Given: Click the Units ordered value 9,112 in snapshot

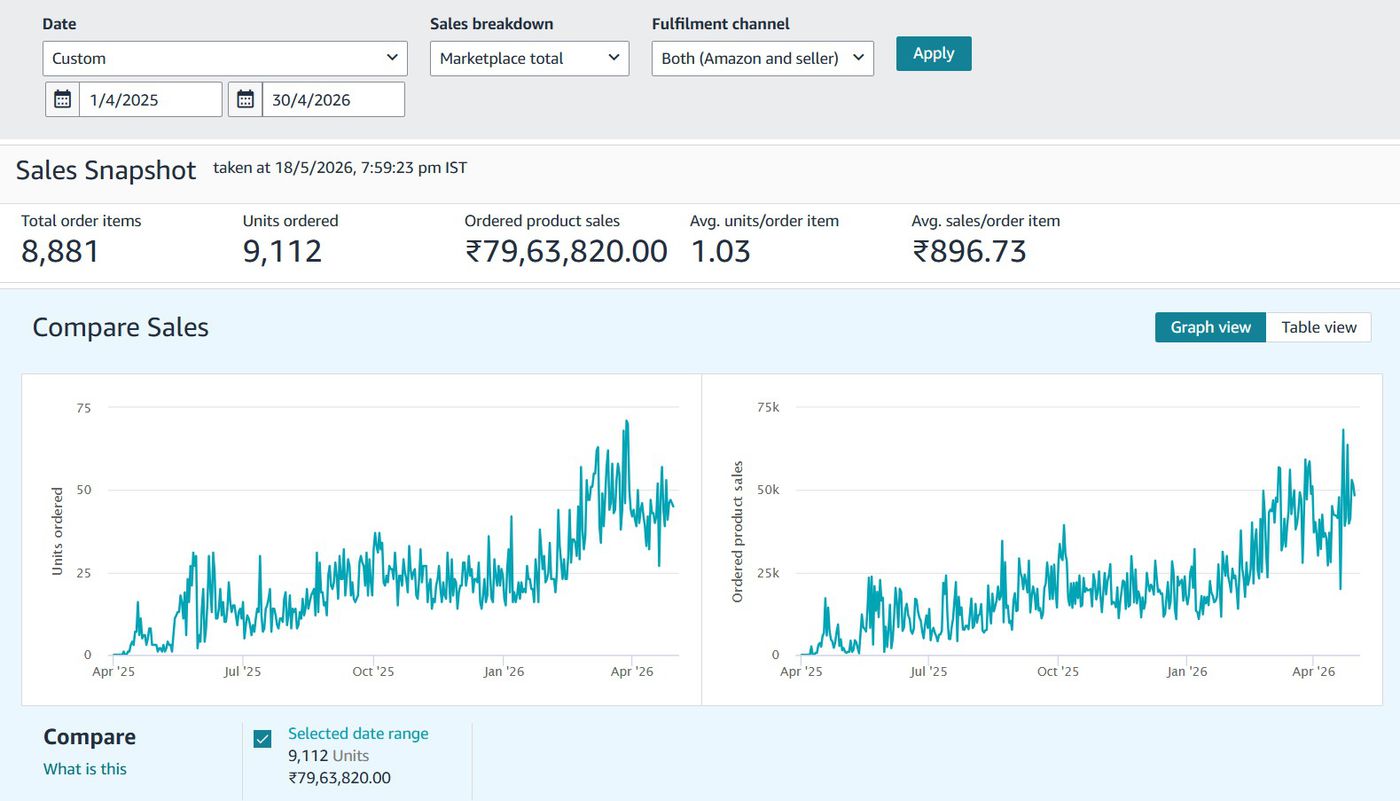Looking at the screenshot, I should (282, 251).
